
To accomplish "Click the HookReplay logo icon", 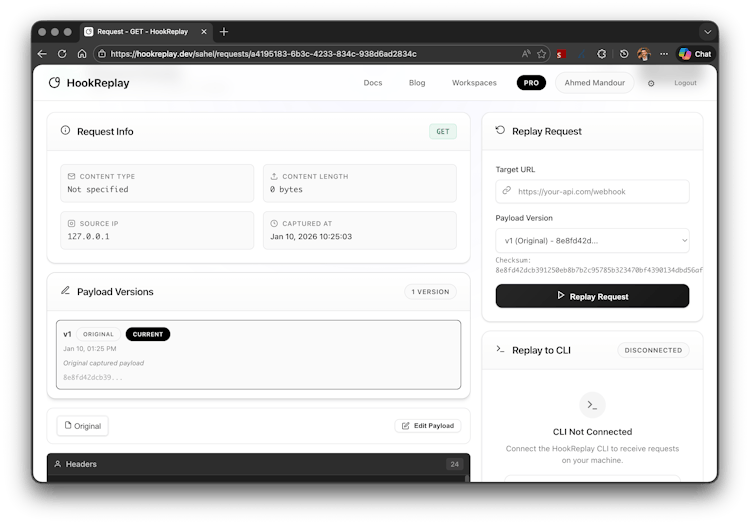I will tap(54, 83).
